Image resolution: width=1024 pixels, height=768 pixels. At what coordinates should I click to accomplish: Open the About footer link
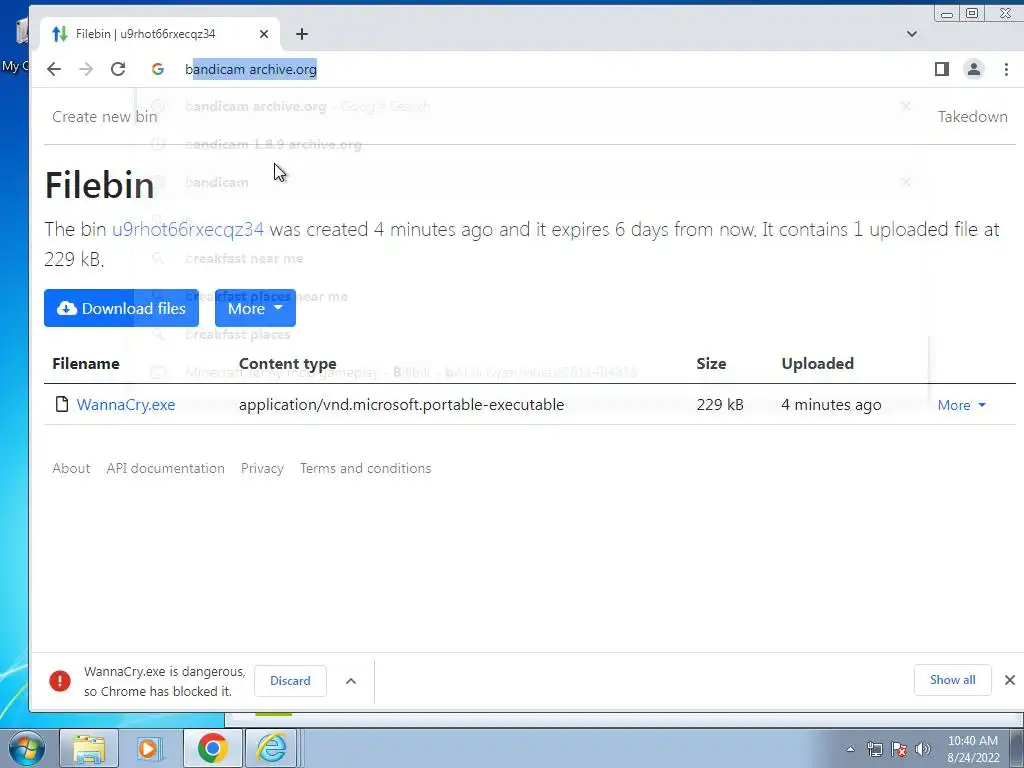71,468
